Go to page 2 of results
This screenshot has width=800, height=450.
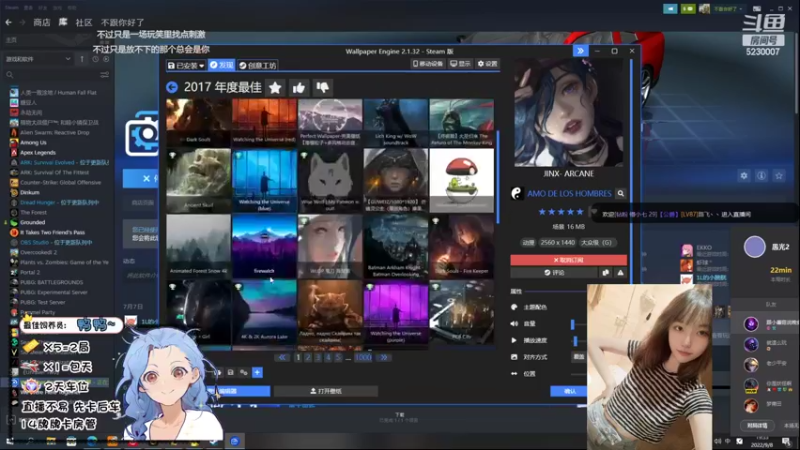click(x=308, y=358)
